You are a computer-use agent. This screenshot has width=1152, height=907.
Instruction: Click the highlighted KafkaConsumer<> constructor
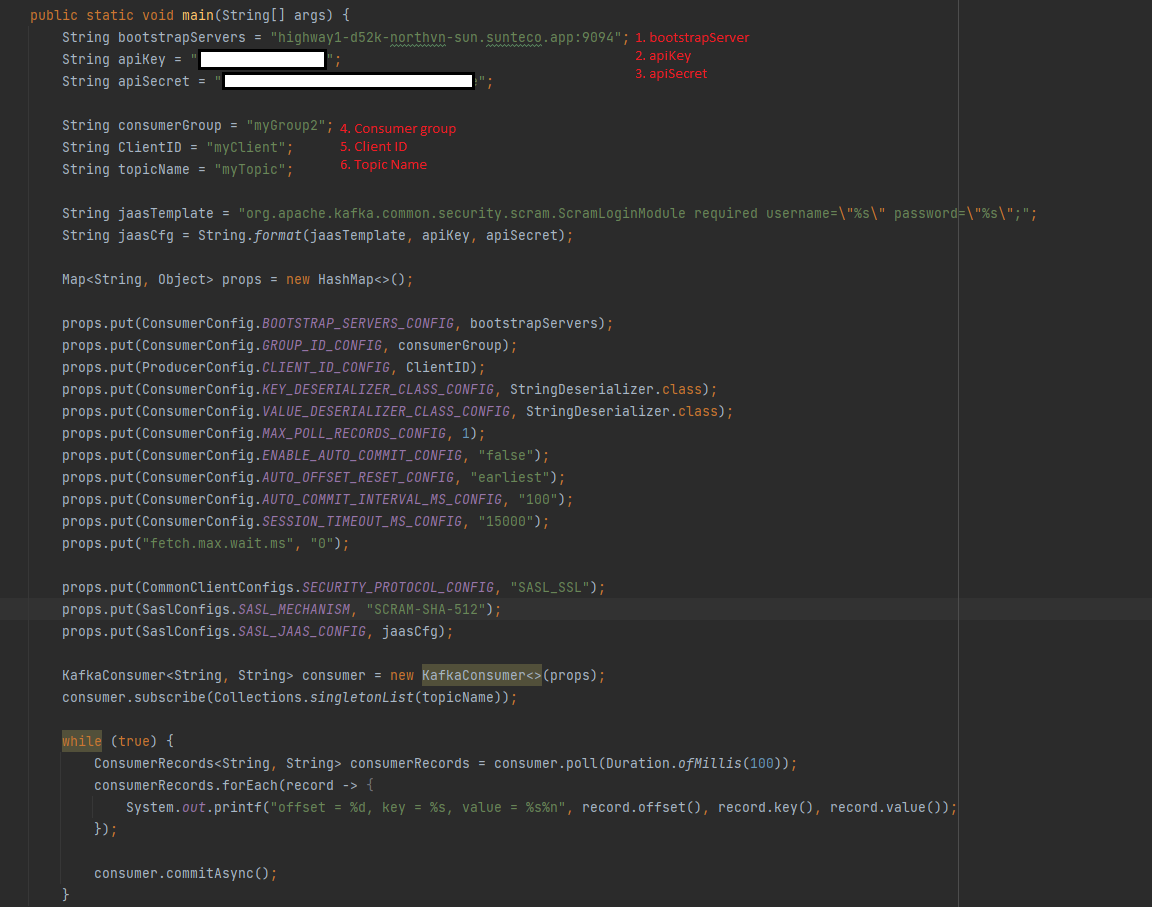(x=481, y=676)
